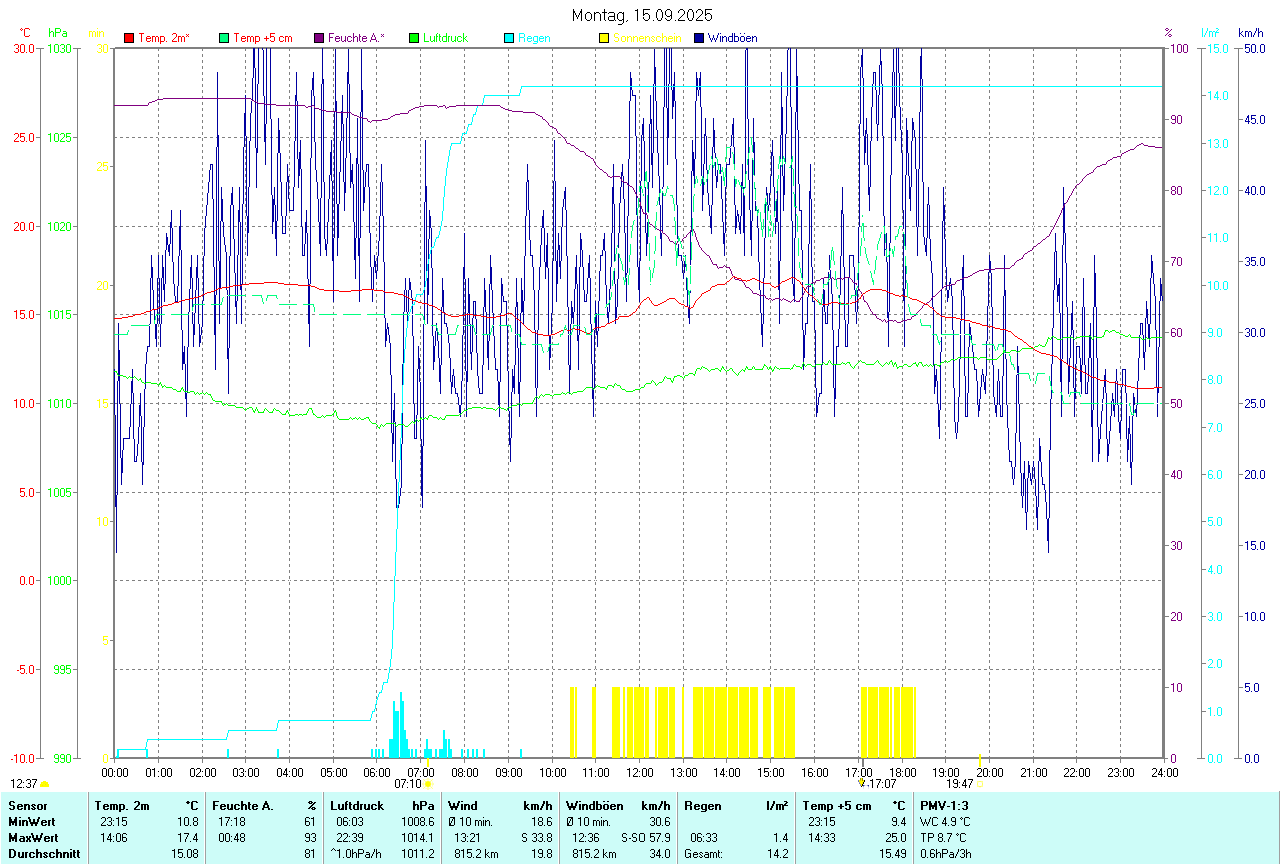The height and width of the screenshot is (864, 1280).
Task: Click the PMV-1:3 column header
Action: point(944,805)
